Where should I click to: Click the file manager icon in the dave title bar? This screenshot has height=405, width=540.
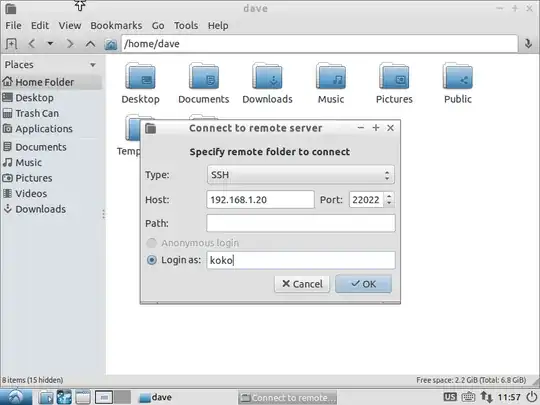[x=11, y=9]
